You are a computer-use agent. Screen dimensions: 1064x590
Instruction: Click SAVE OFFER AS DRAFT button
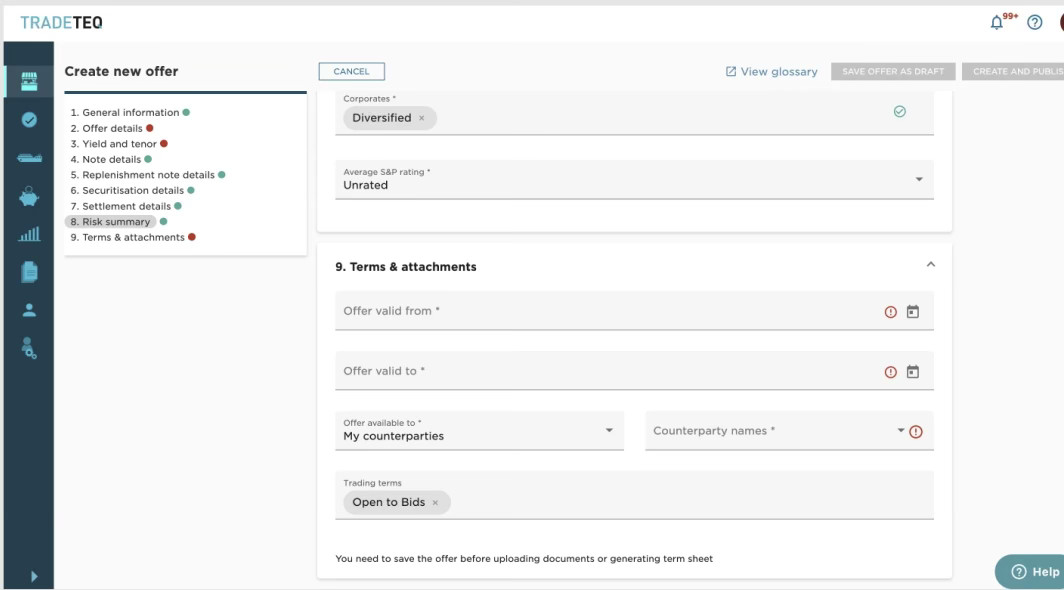click(x=893, y=71)
